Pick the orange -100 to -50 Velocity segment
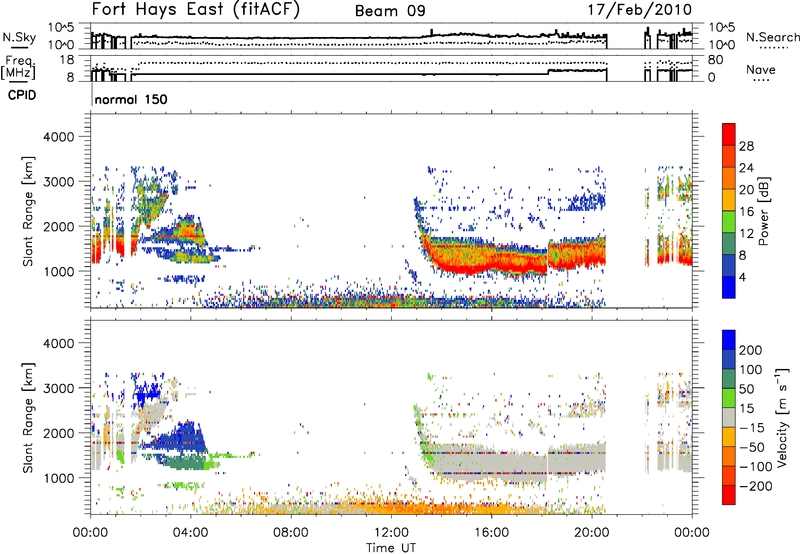The width and height of the screenshot is (800, 554). pos(729,456)
